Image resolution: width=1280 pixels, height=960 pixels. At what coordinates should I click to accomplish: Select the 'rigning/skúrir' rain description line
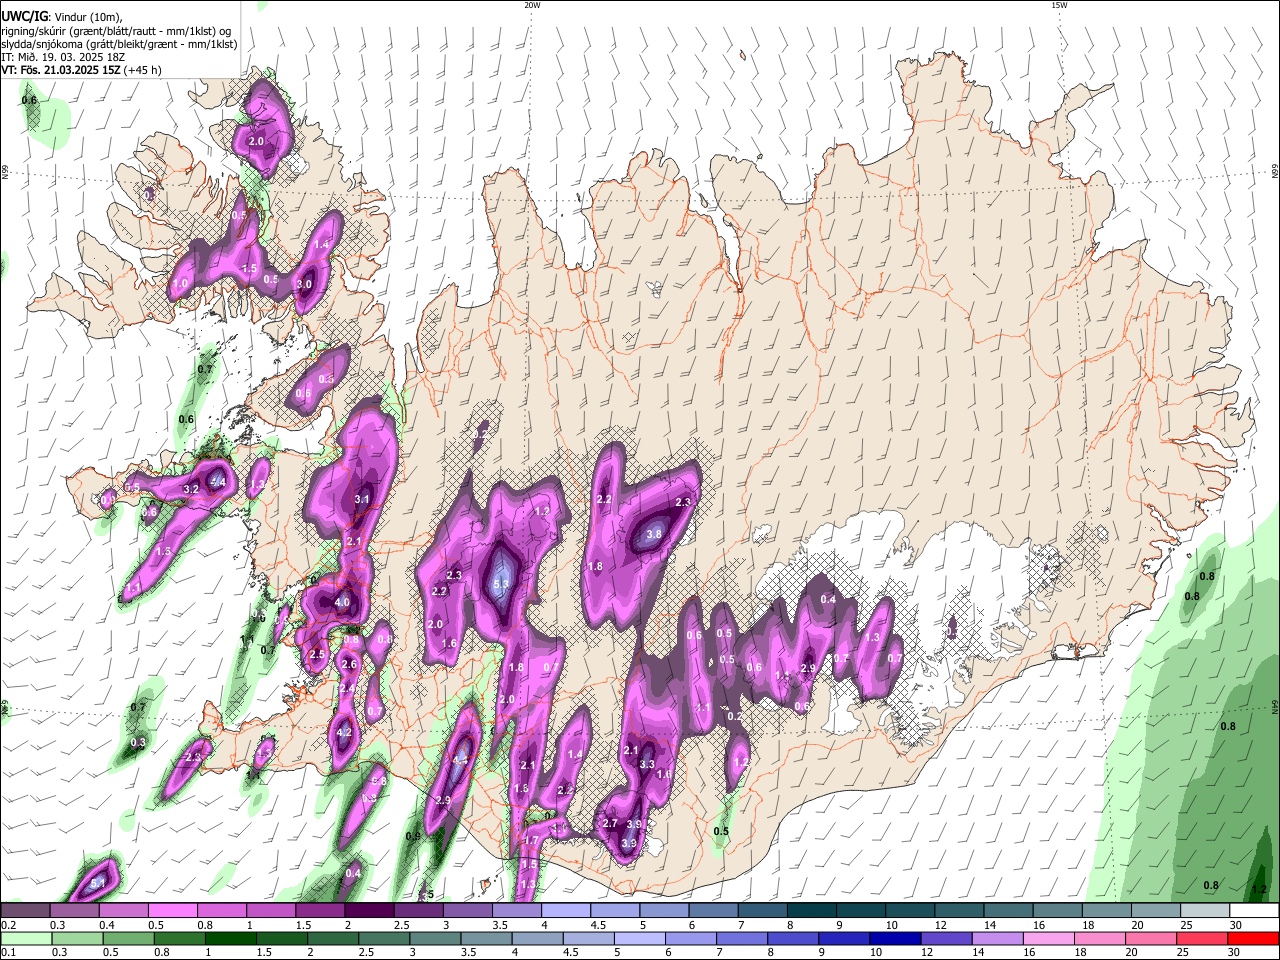(116, 31)
